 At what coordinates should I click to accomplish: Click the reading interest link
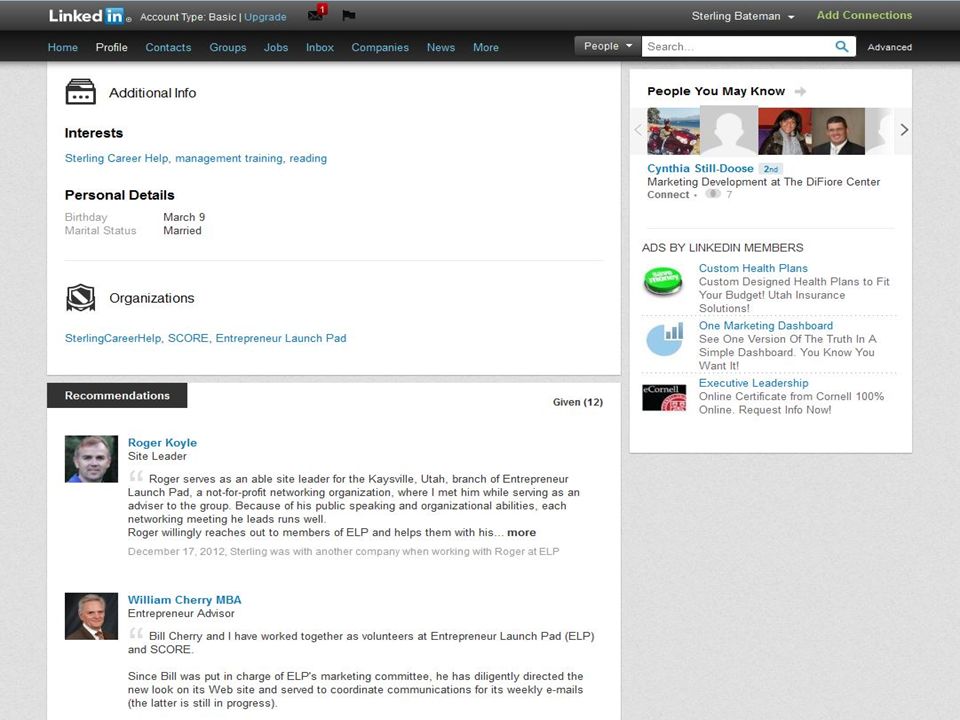[x=308, y=158]
